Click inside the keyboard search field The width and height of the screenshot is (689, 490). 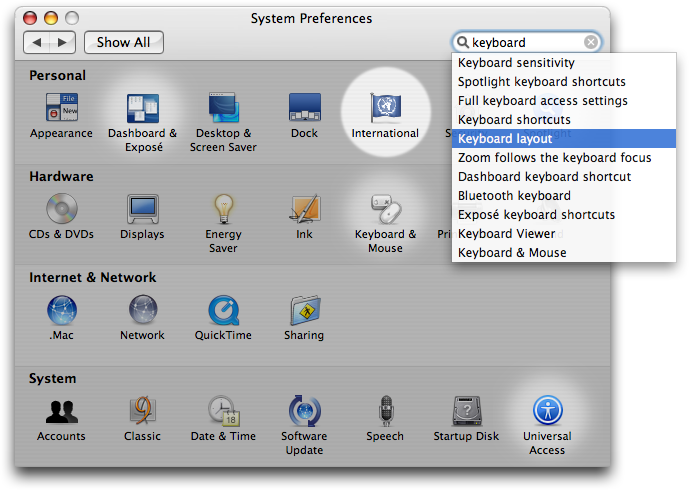[x=525, y=42]
